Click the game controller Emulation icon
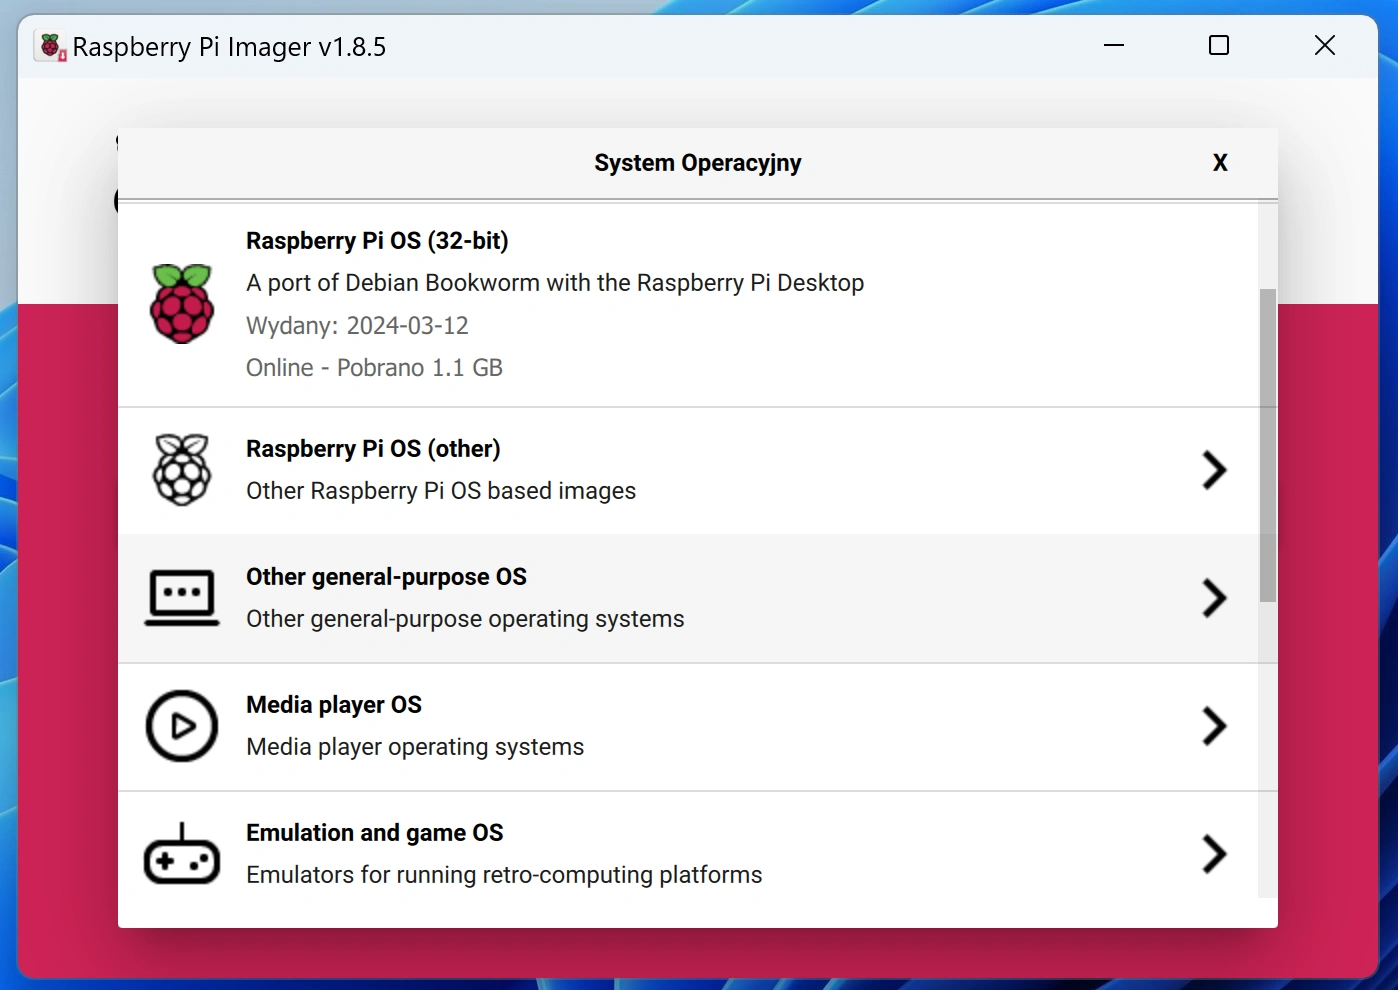Viewport: 1398px width, 990px height. [x=182, y=854]
